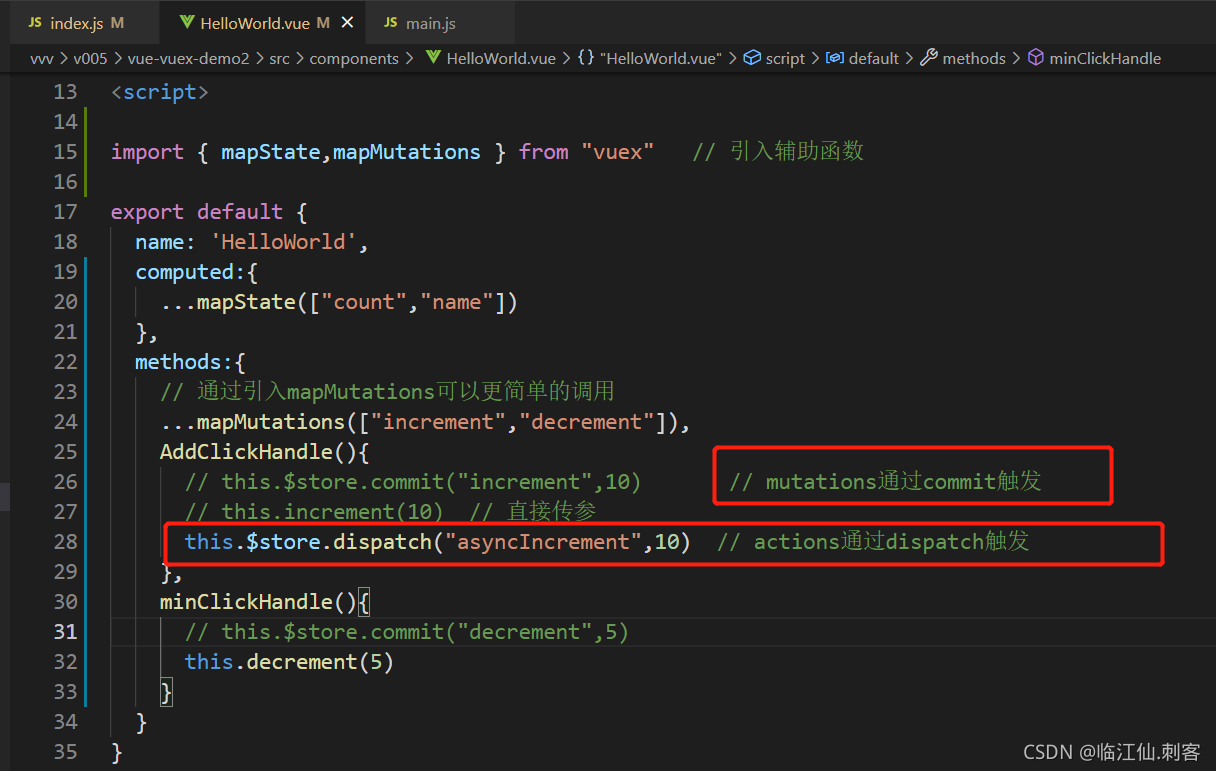Open the default breadcrumb symbol list
Screen dimensions: 1216x771
(874, 58)
